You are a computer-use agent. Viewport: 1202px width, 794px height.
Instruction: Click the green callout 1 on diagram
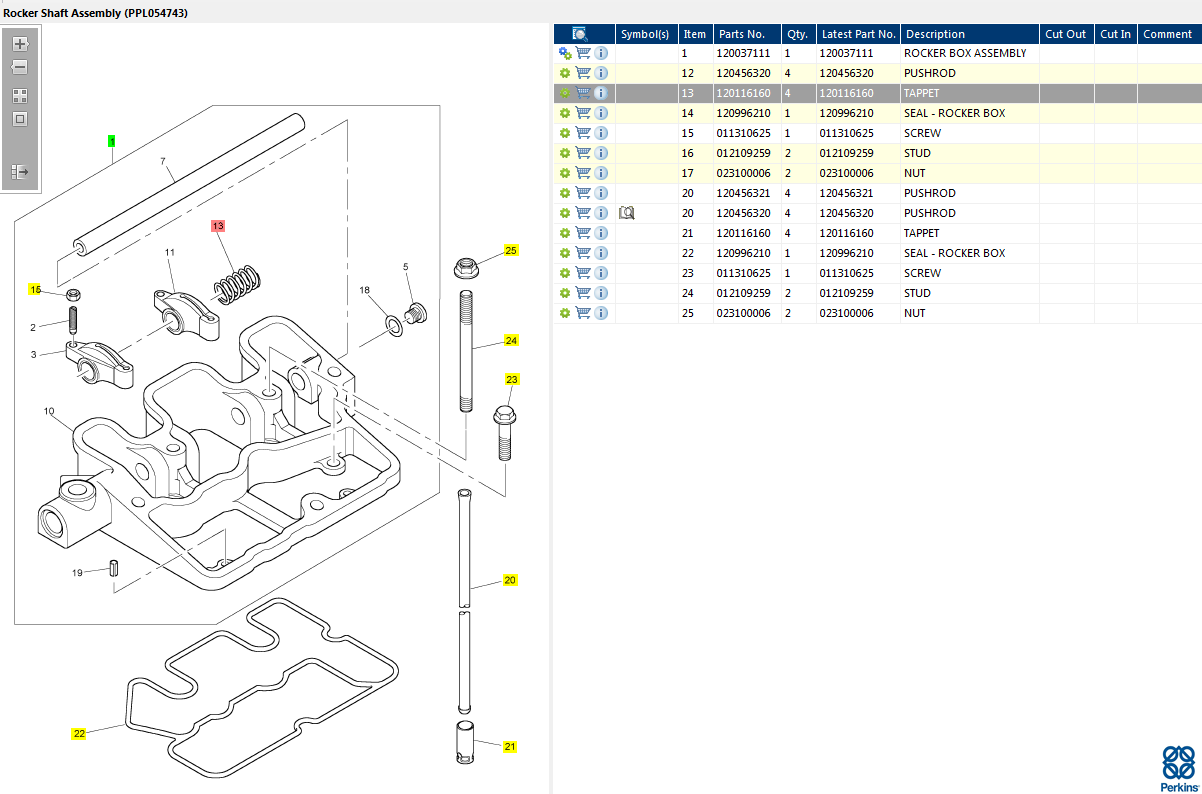[x=112, y=141]
